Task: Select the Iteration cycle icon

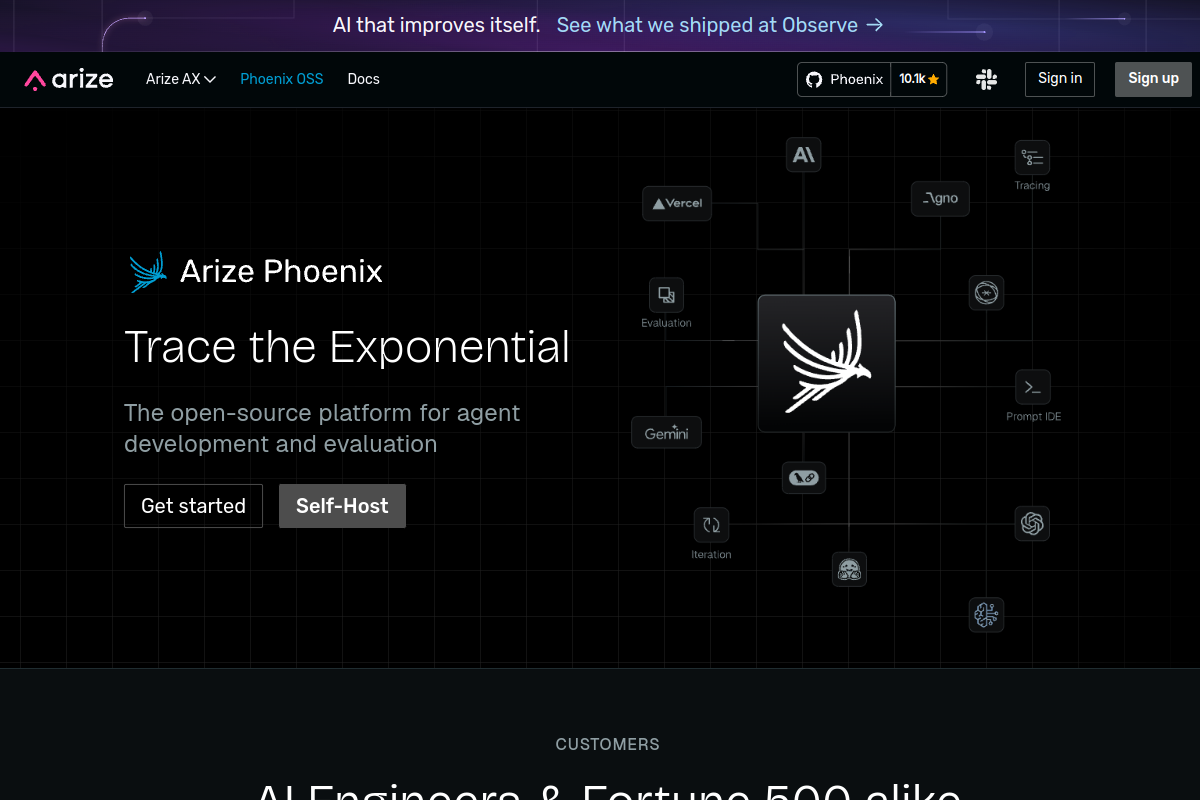Action: click(x=711, y=525)
